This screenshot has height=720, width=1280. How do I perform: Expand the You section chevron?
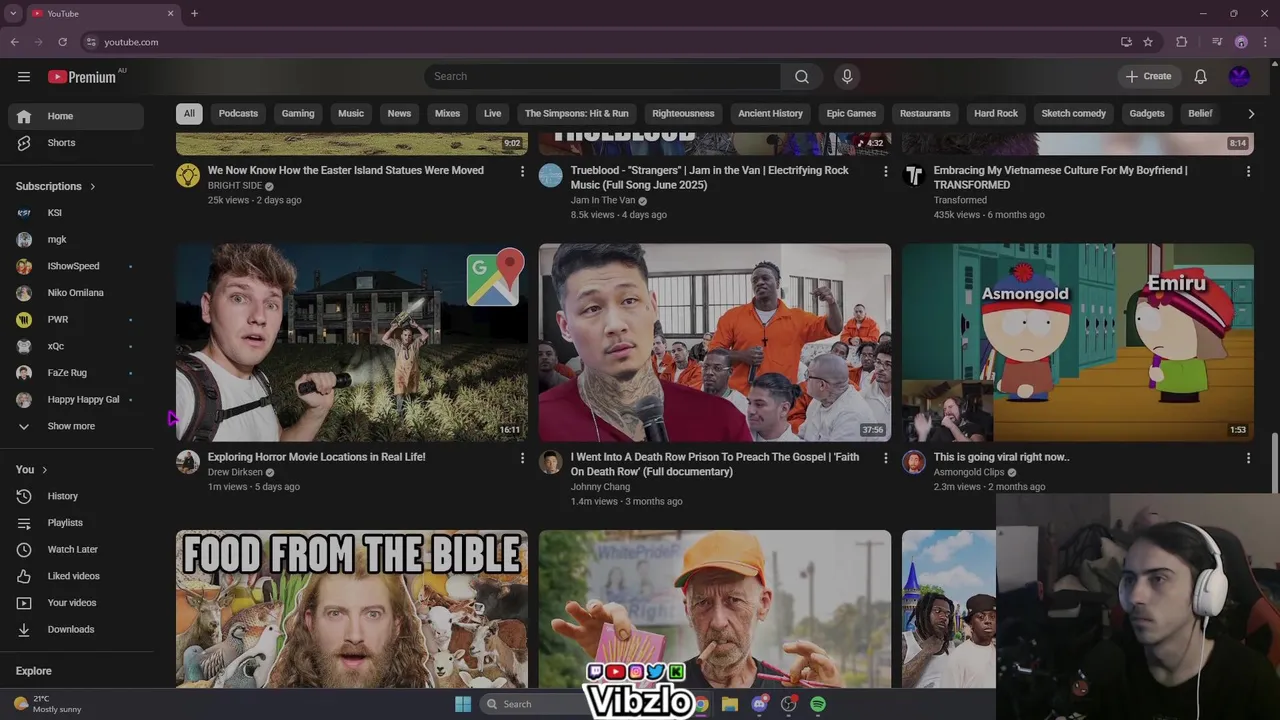point(44,470)
